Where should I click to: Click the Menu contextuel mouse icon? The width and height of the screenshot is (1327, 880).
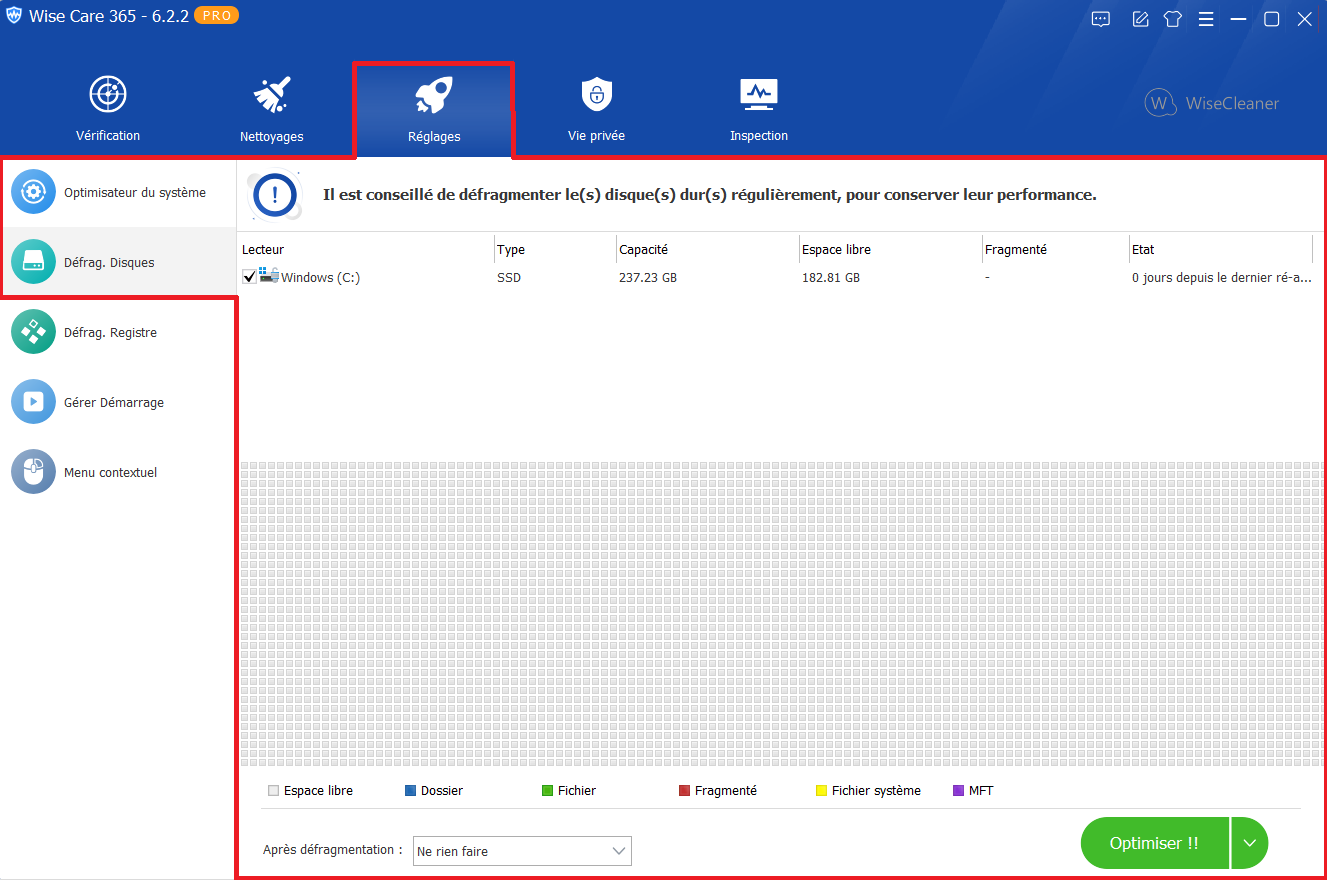tap(34, 472)
